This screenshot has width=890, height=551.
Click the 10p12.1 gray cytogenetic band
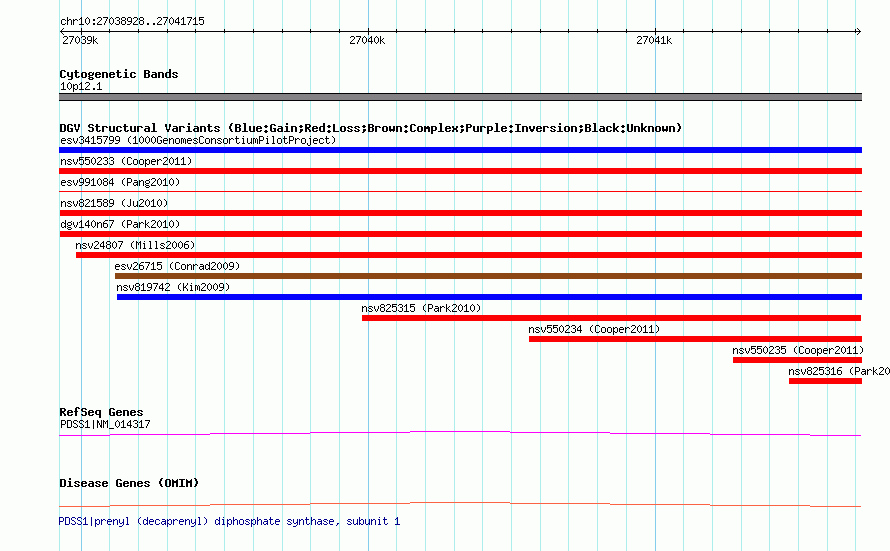pyautogui.click(x=460, y=97)
